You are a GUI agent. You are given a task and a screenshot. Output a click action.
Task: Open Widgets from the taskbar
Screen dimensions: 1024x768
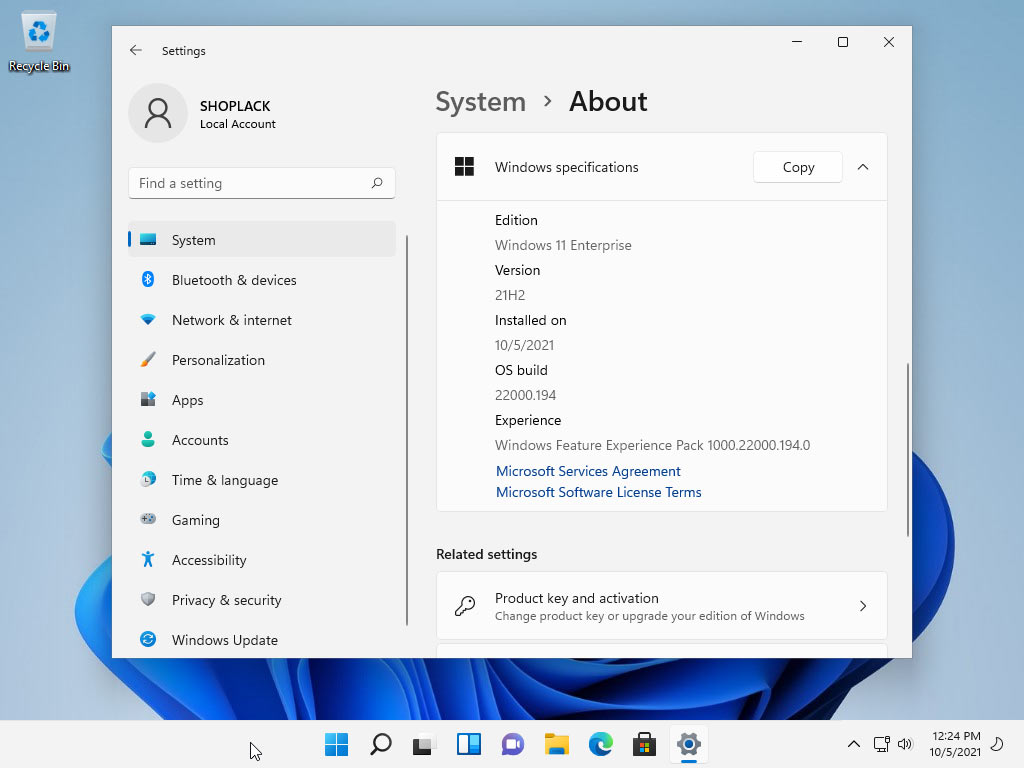(x=469, y=744)
